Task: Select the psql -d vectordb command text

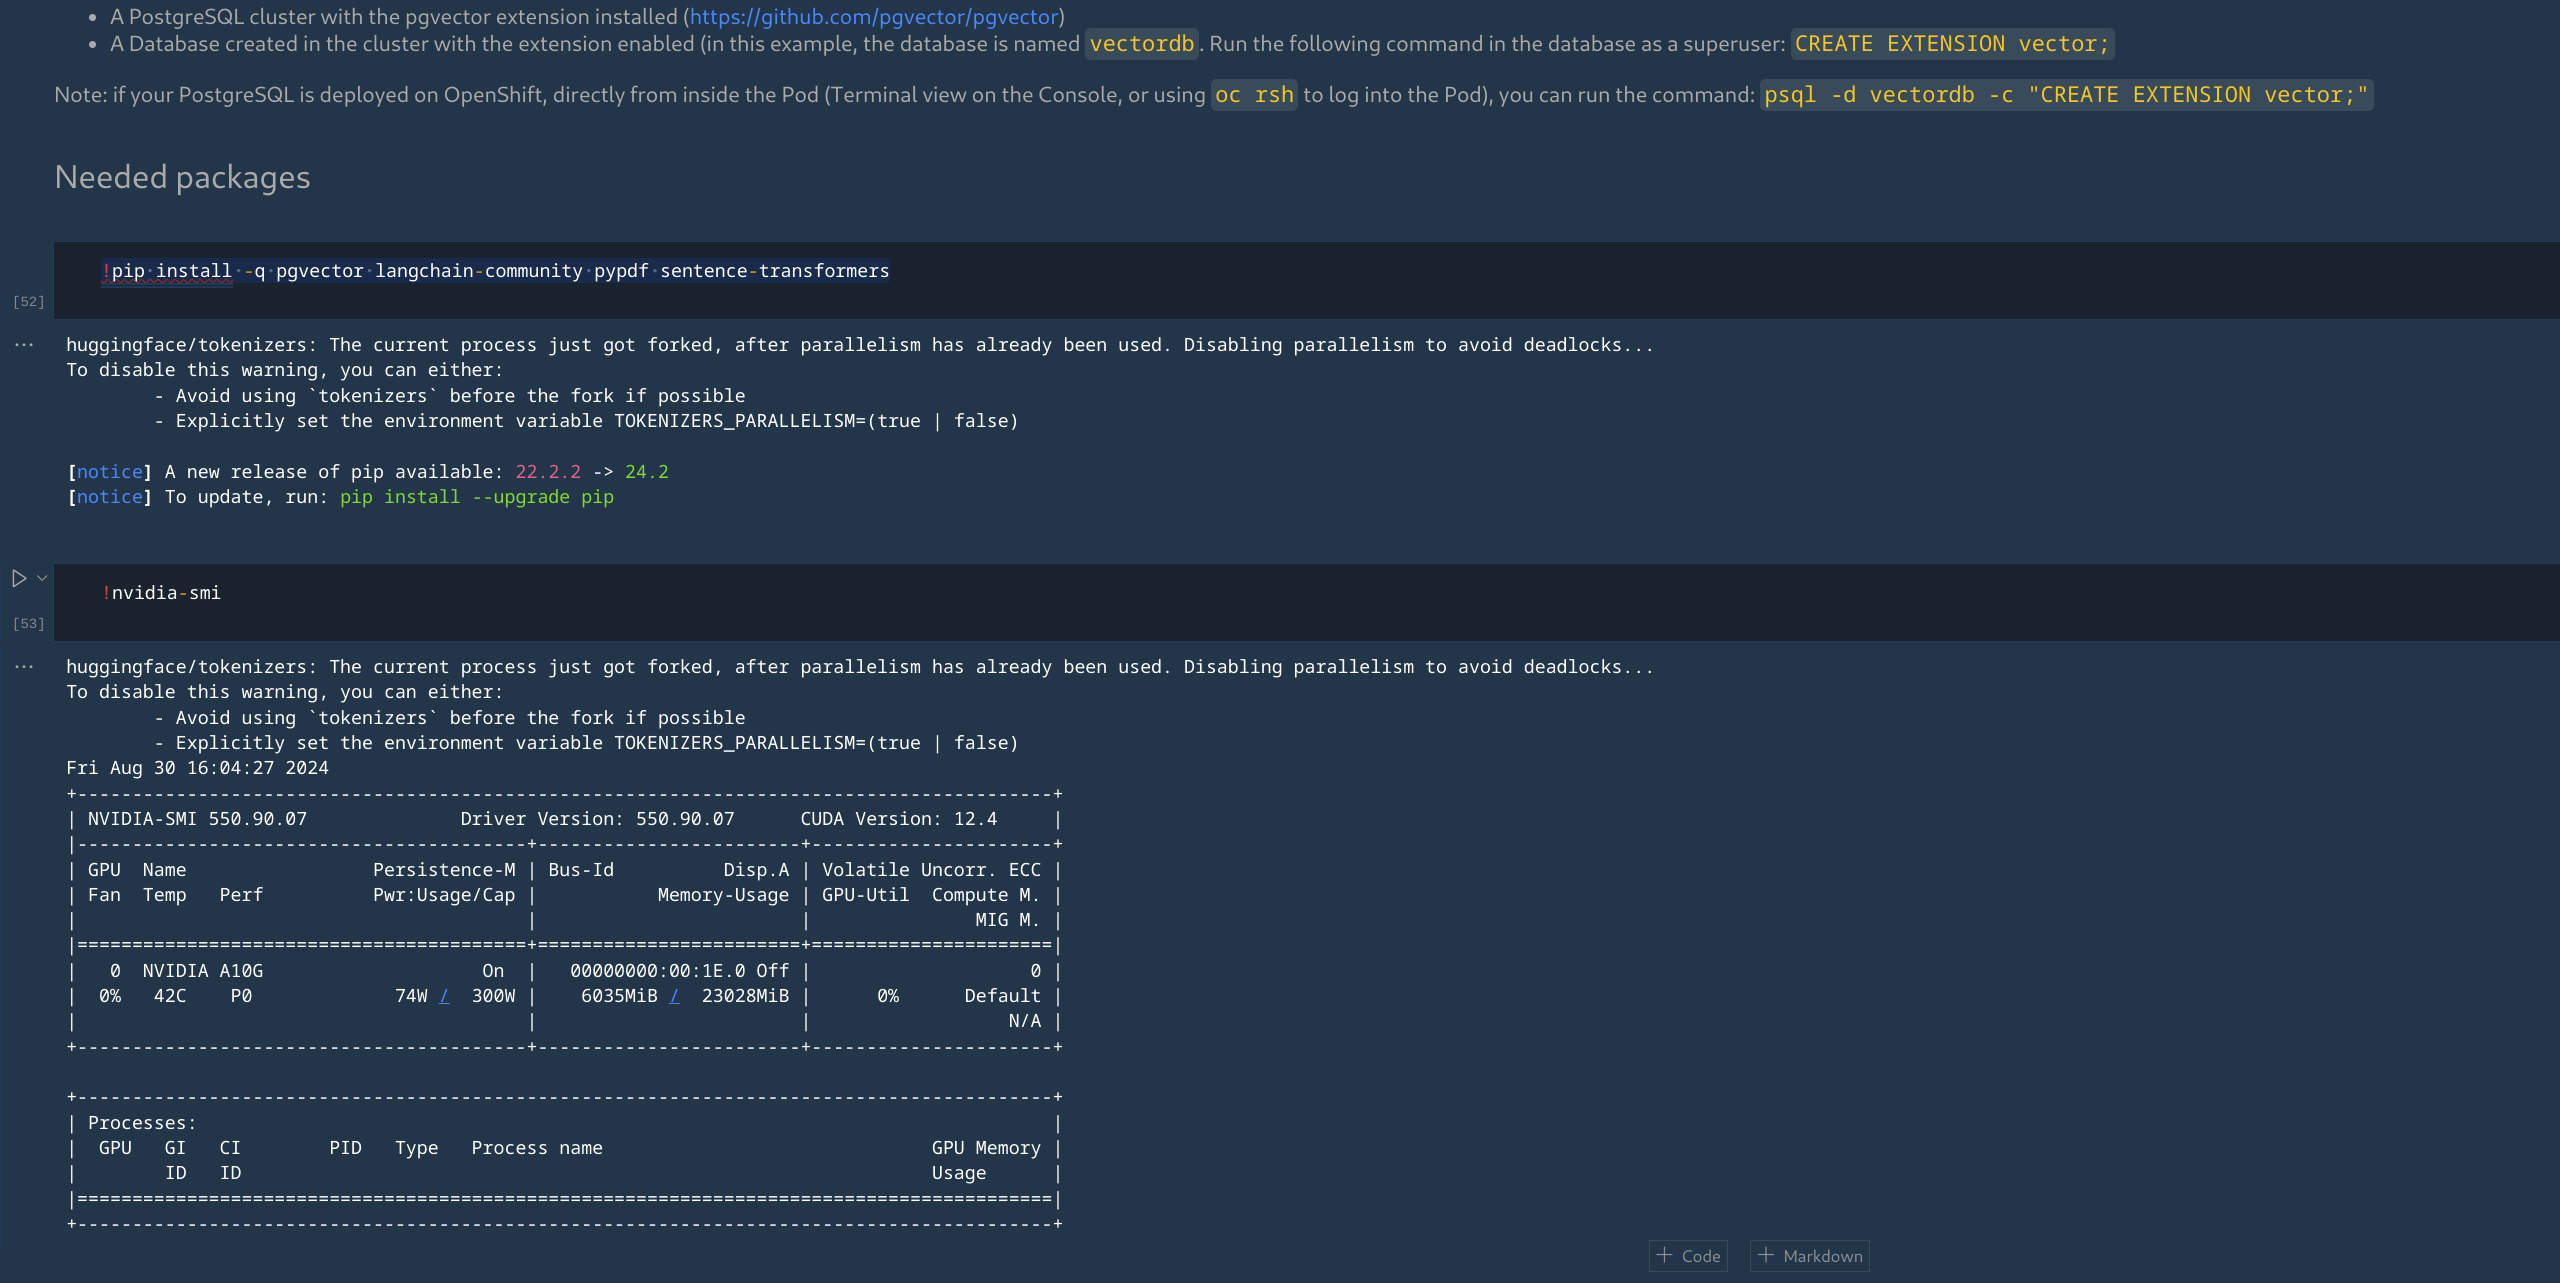Action: (x=2065, y=95)
